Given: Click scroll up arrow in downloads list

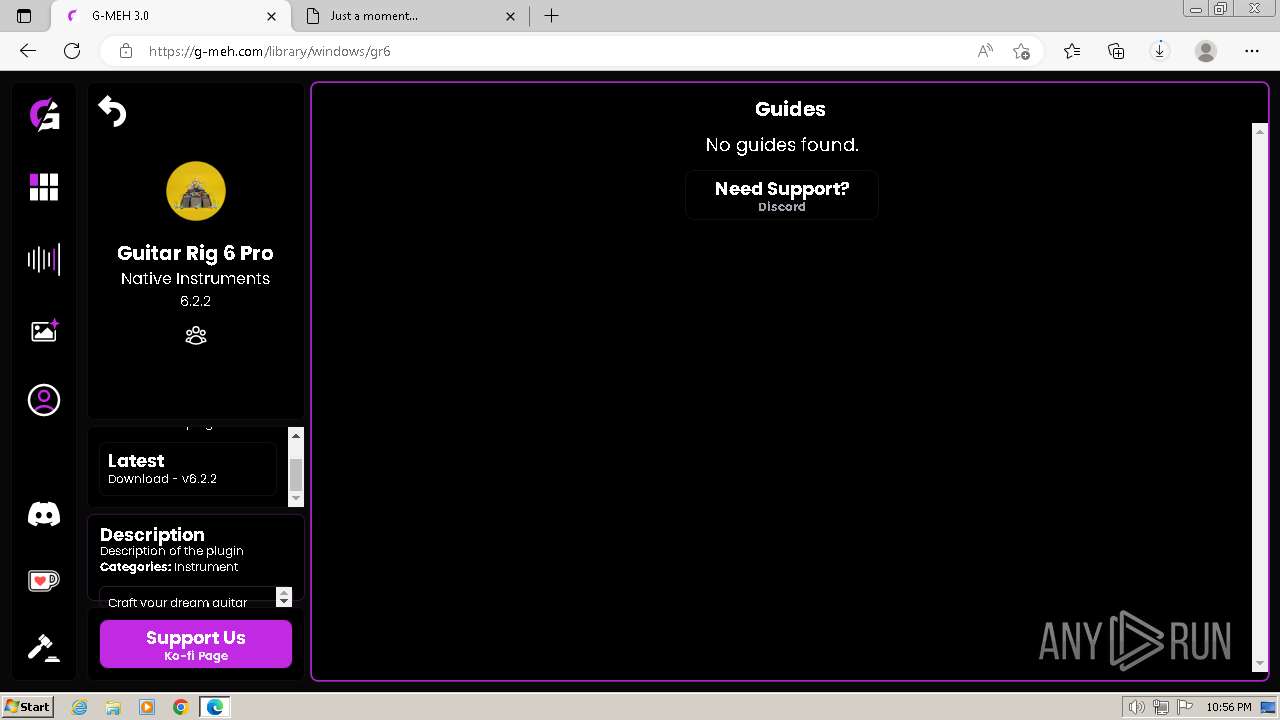Looking at the screenshot, I should pyautogui.click(x=296, y=436).
